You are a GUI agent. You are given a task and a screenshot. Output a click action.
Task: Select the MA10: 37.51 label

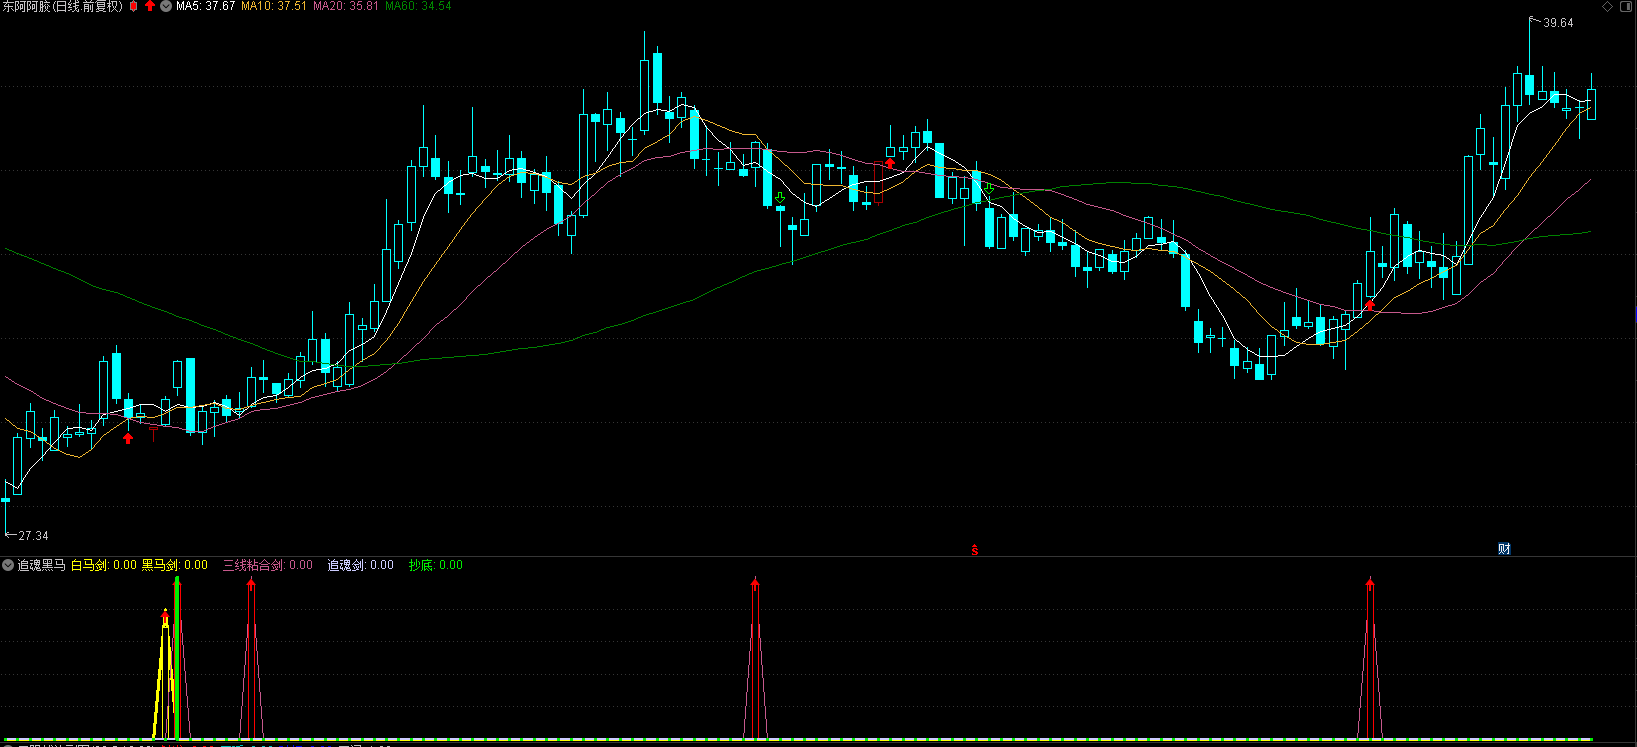pyautogui.click(x=274, y=6)
